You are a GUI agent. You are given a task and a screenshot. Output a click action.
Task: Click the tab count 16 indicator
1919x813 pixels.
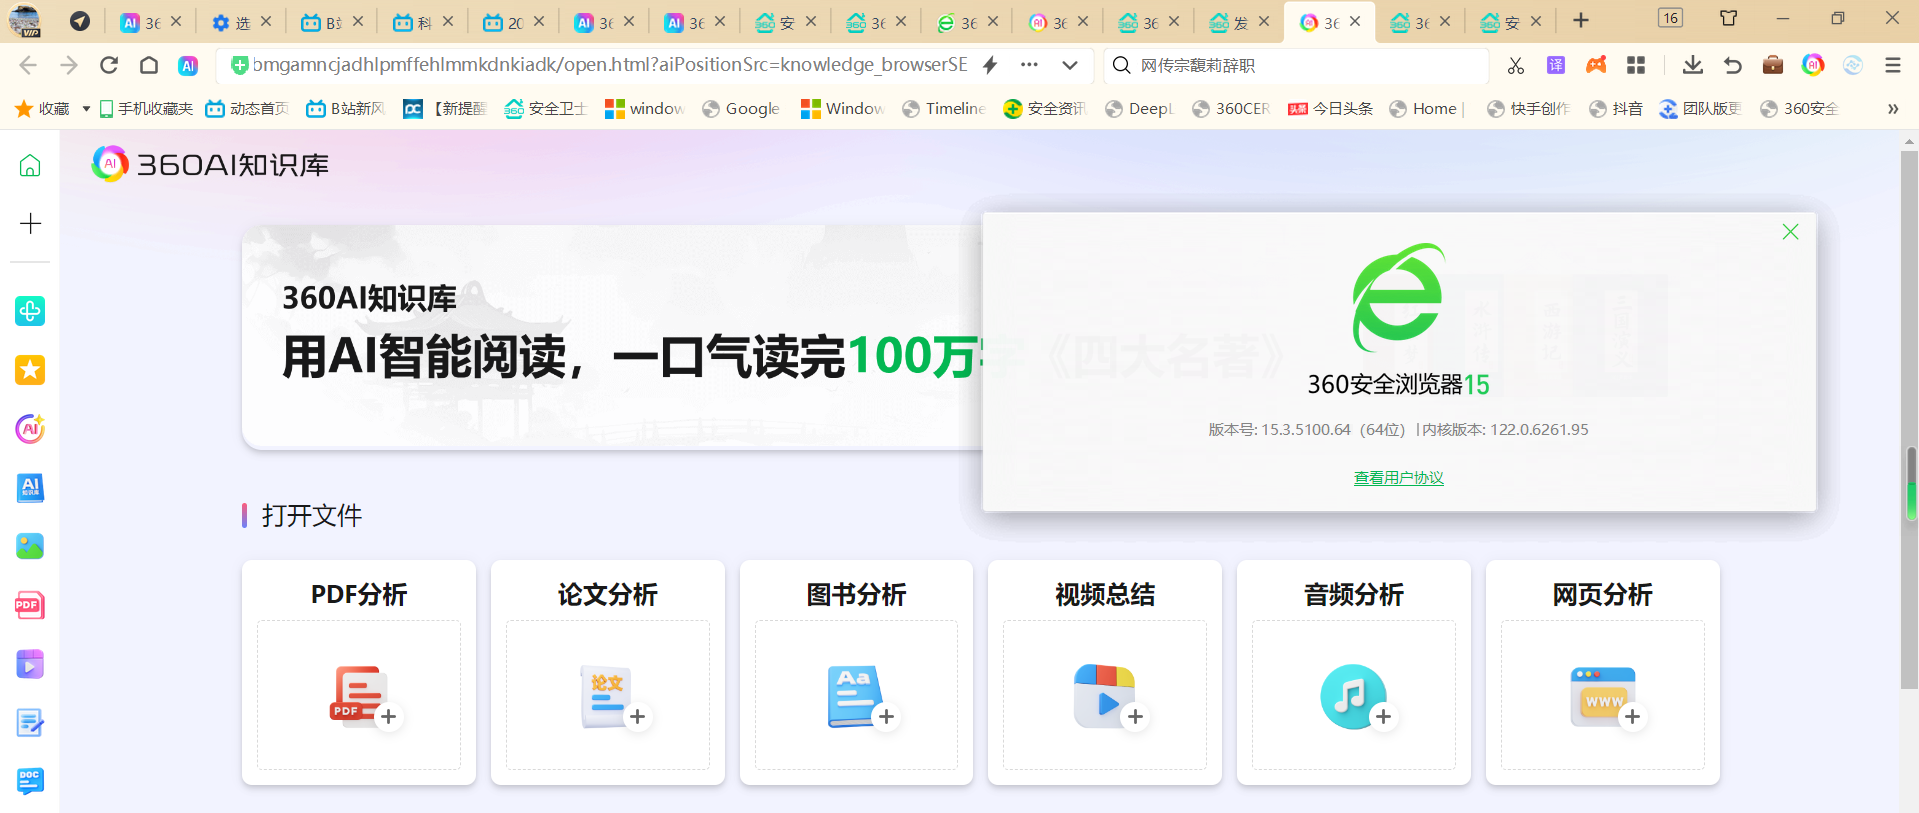(x=1670, y=18)
